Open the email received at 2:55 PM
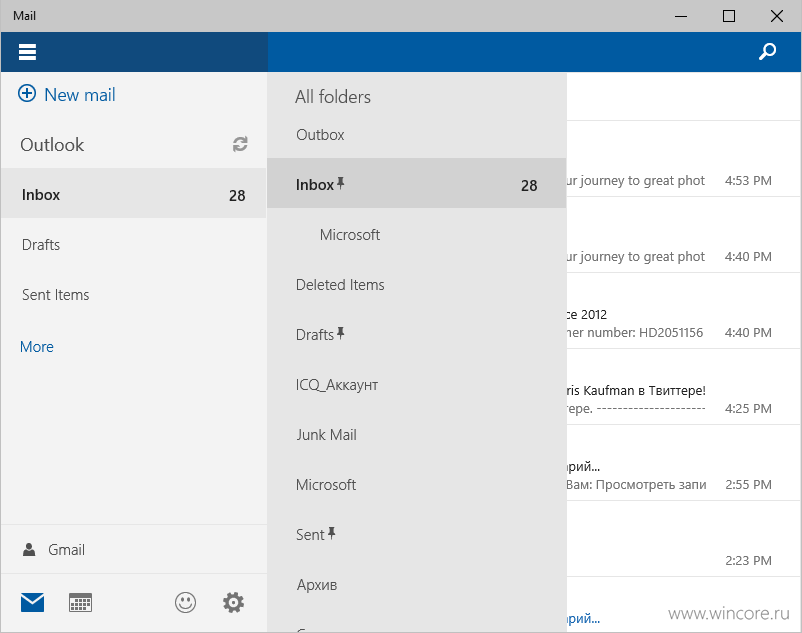The width and height of the screenshot is (802, 633). (683, 463)
